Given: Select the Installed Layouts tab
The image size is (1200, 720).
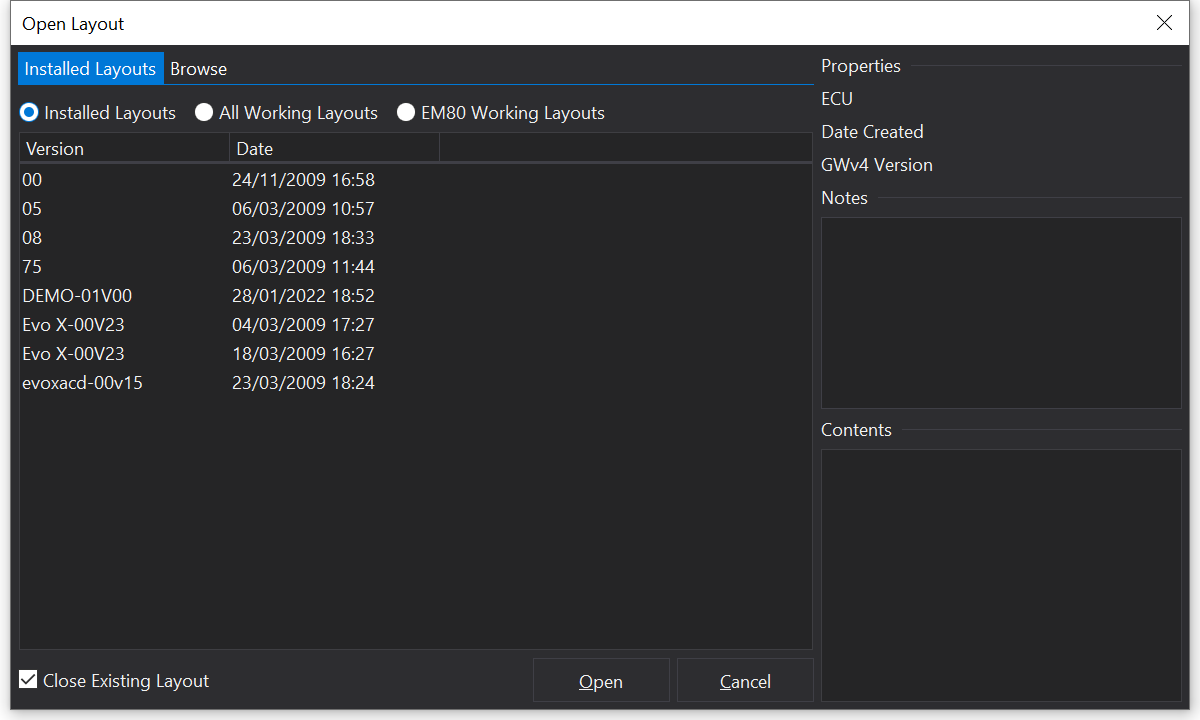Looking at the screenshot, I should coord(90,69).
